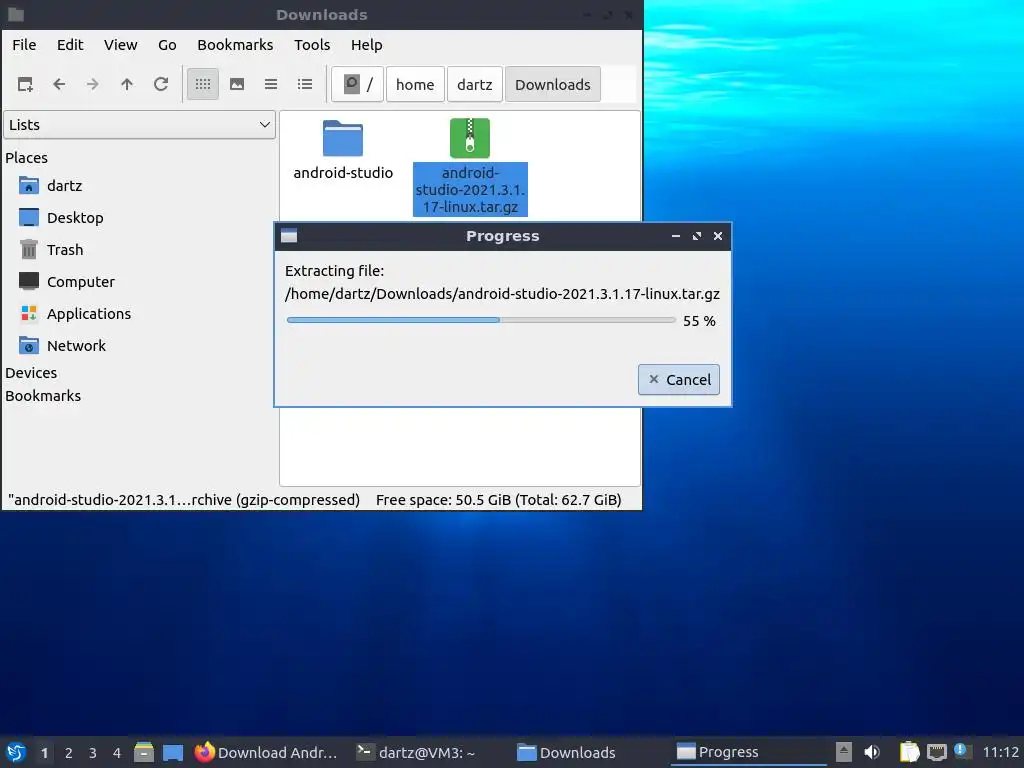
Task: Open the Edit menu
Action: coord(70,45)
